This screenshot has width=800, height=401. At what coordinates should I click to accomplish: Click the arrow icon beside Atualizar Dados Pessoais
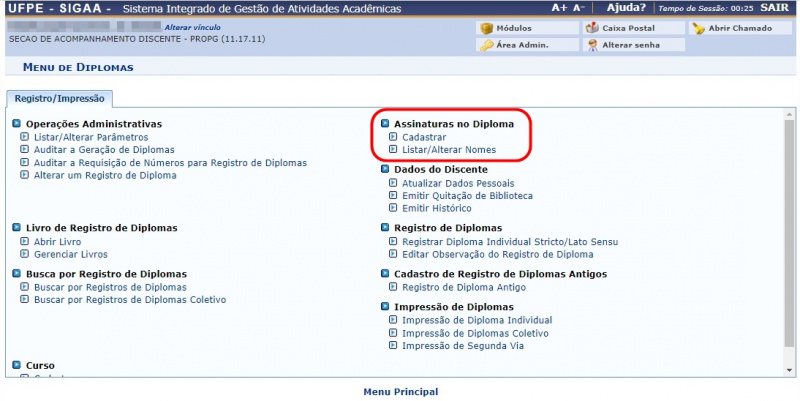(x=392, y=183)
